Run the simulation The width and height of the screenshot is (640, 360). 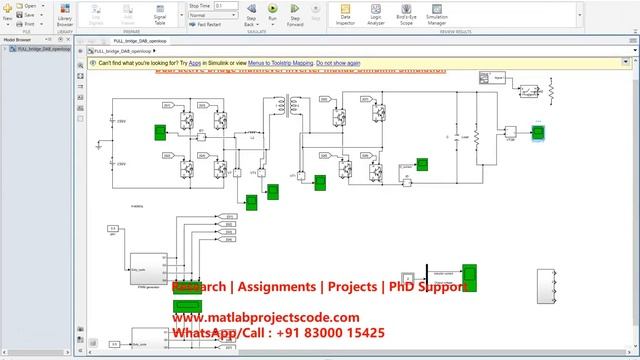[x=273, y=12]
